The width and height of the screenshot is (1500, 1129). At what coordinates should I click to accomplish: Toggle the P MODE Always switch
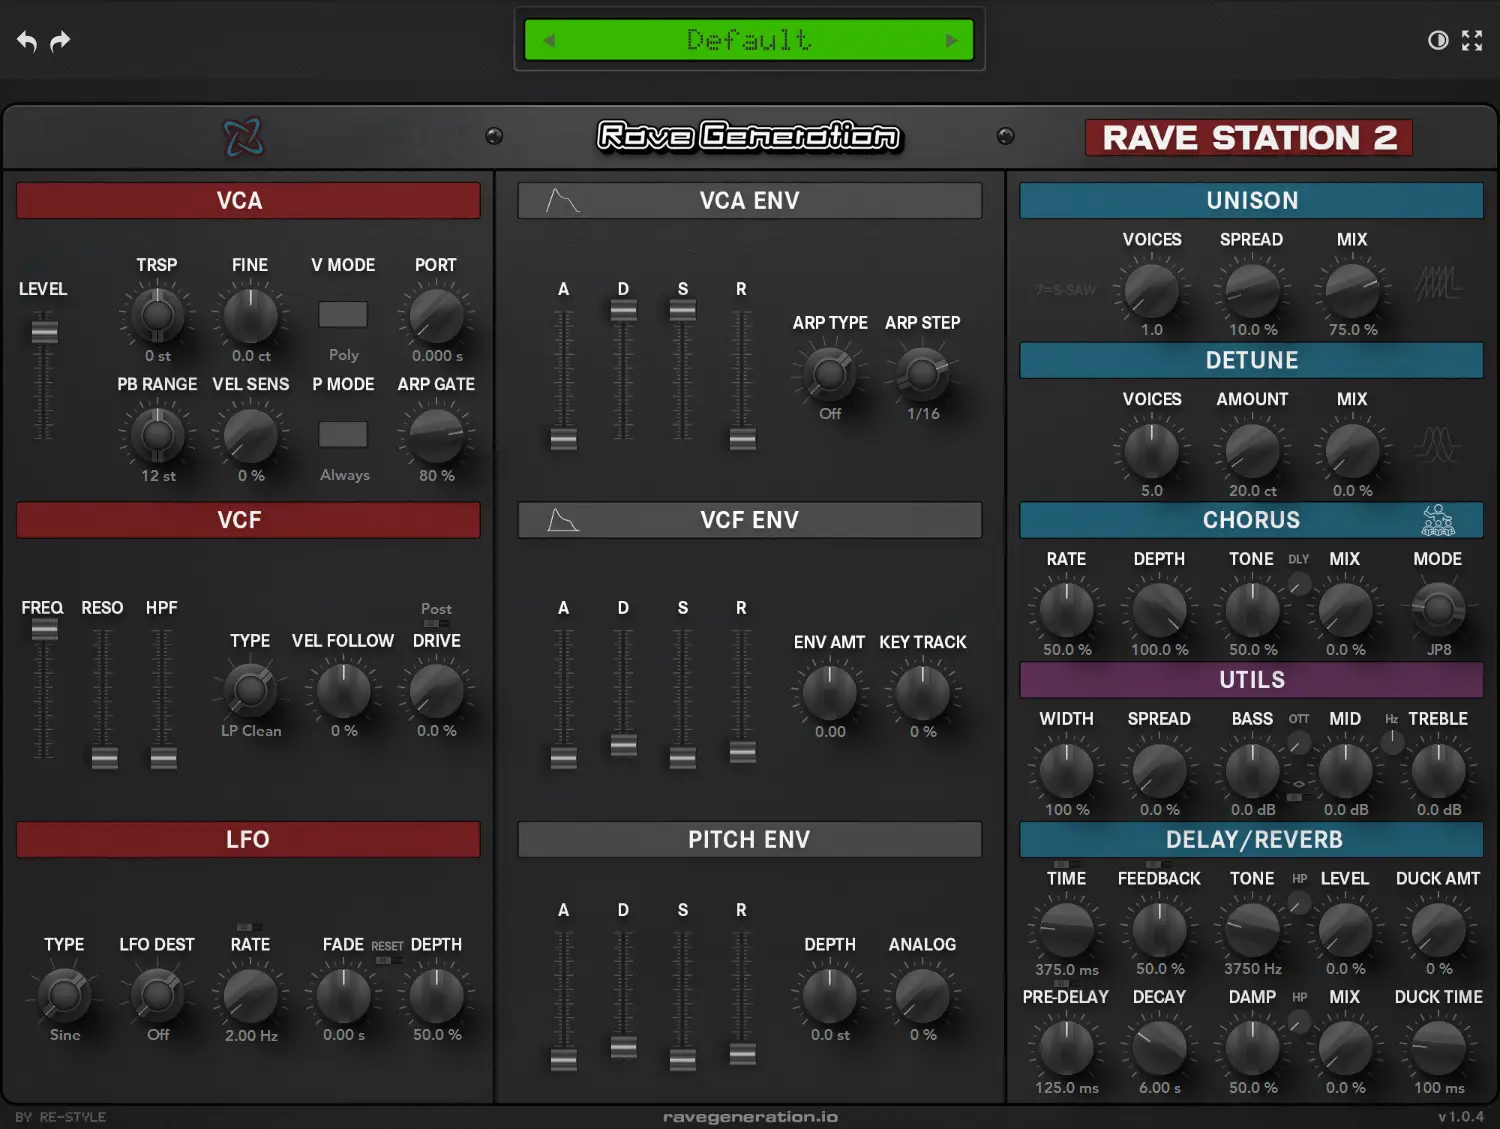(x=343, y=434)
